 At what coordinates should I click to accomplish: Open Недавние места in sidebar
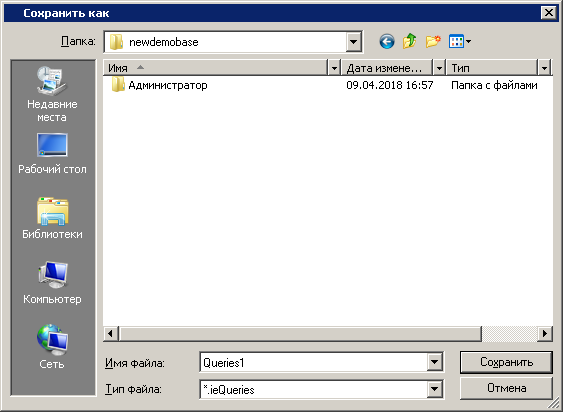pyautogui.click(x=52, y=94)
